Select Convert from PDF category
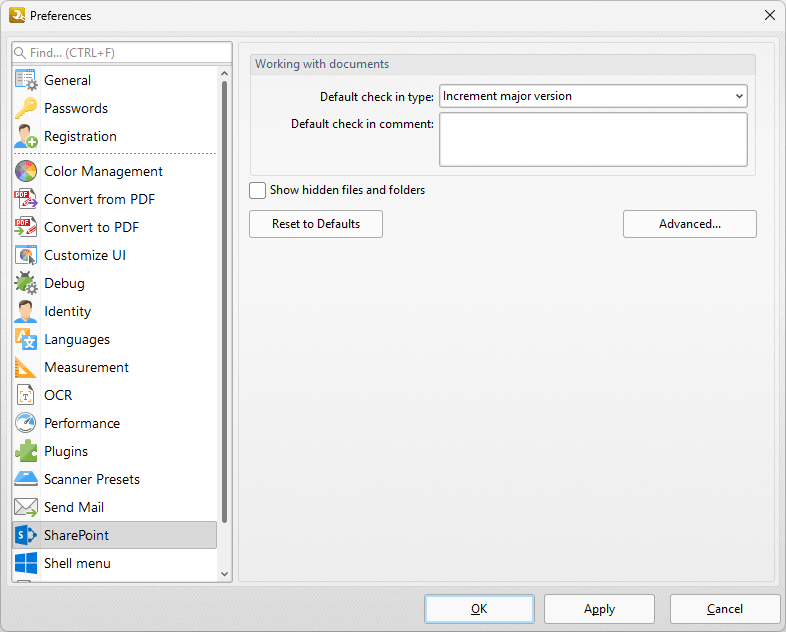Viewport: 786px width, 632px height. [x=115, y=199]
